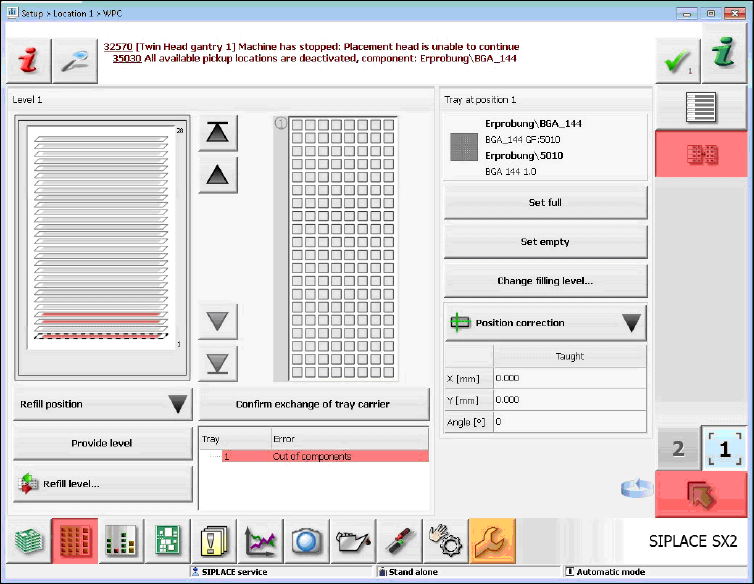The width and height of the screenshot is (754, 584).
Task: Switch to location 2 toggle
Action: coord(678,449)
